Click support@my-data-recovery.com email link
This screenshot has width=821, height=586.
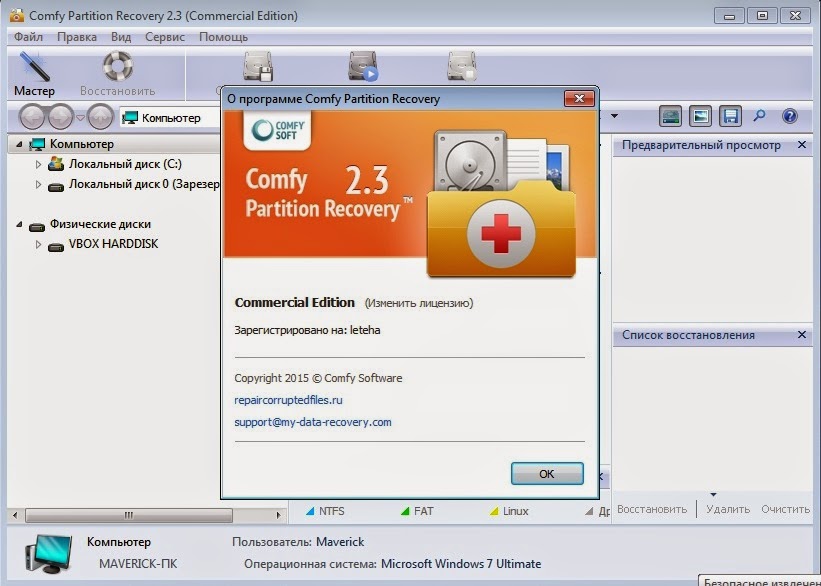tap(313, 422)
